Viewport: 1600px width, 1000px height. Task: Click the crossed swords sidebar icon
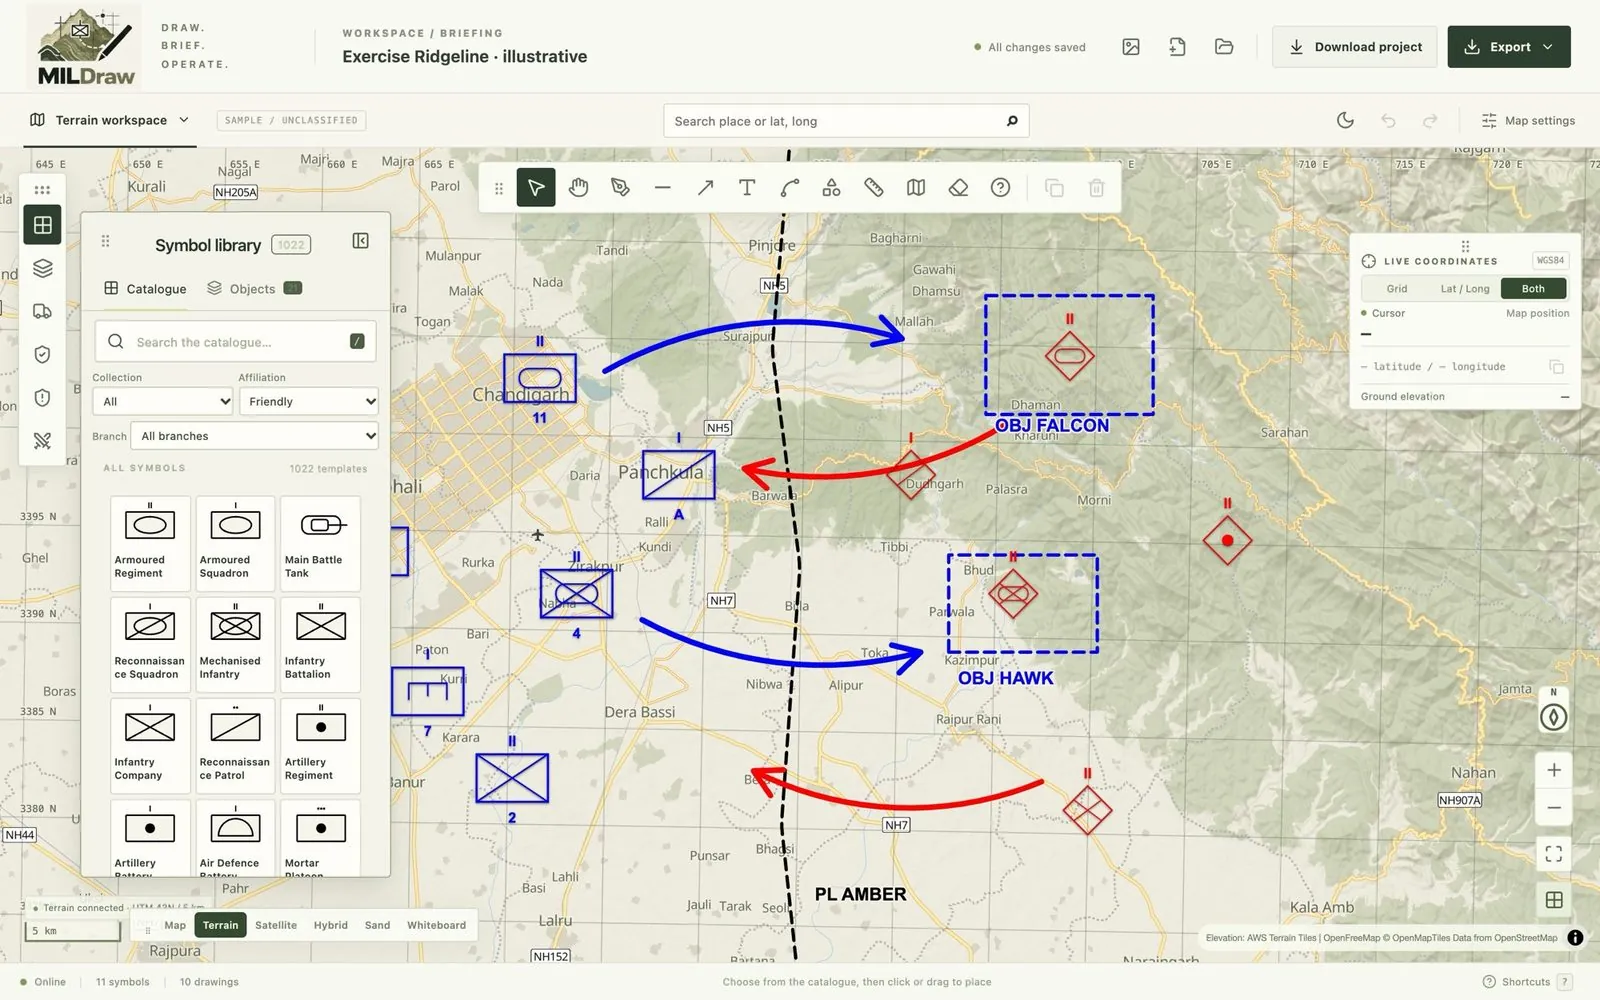point(42,440)
